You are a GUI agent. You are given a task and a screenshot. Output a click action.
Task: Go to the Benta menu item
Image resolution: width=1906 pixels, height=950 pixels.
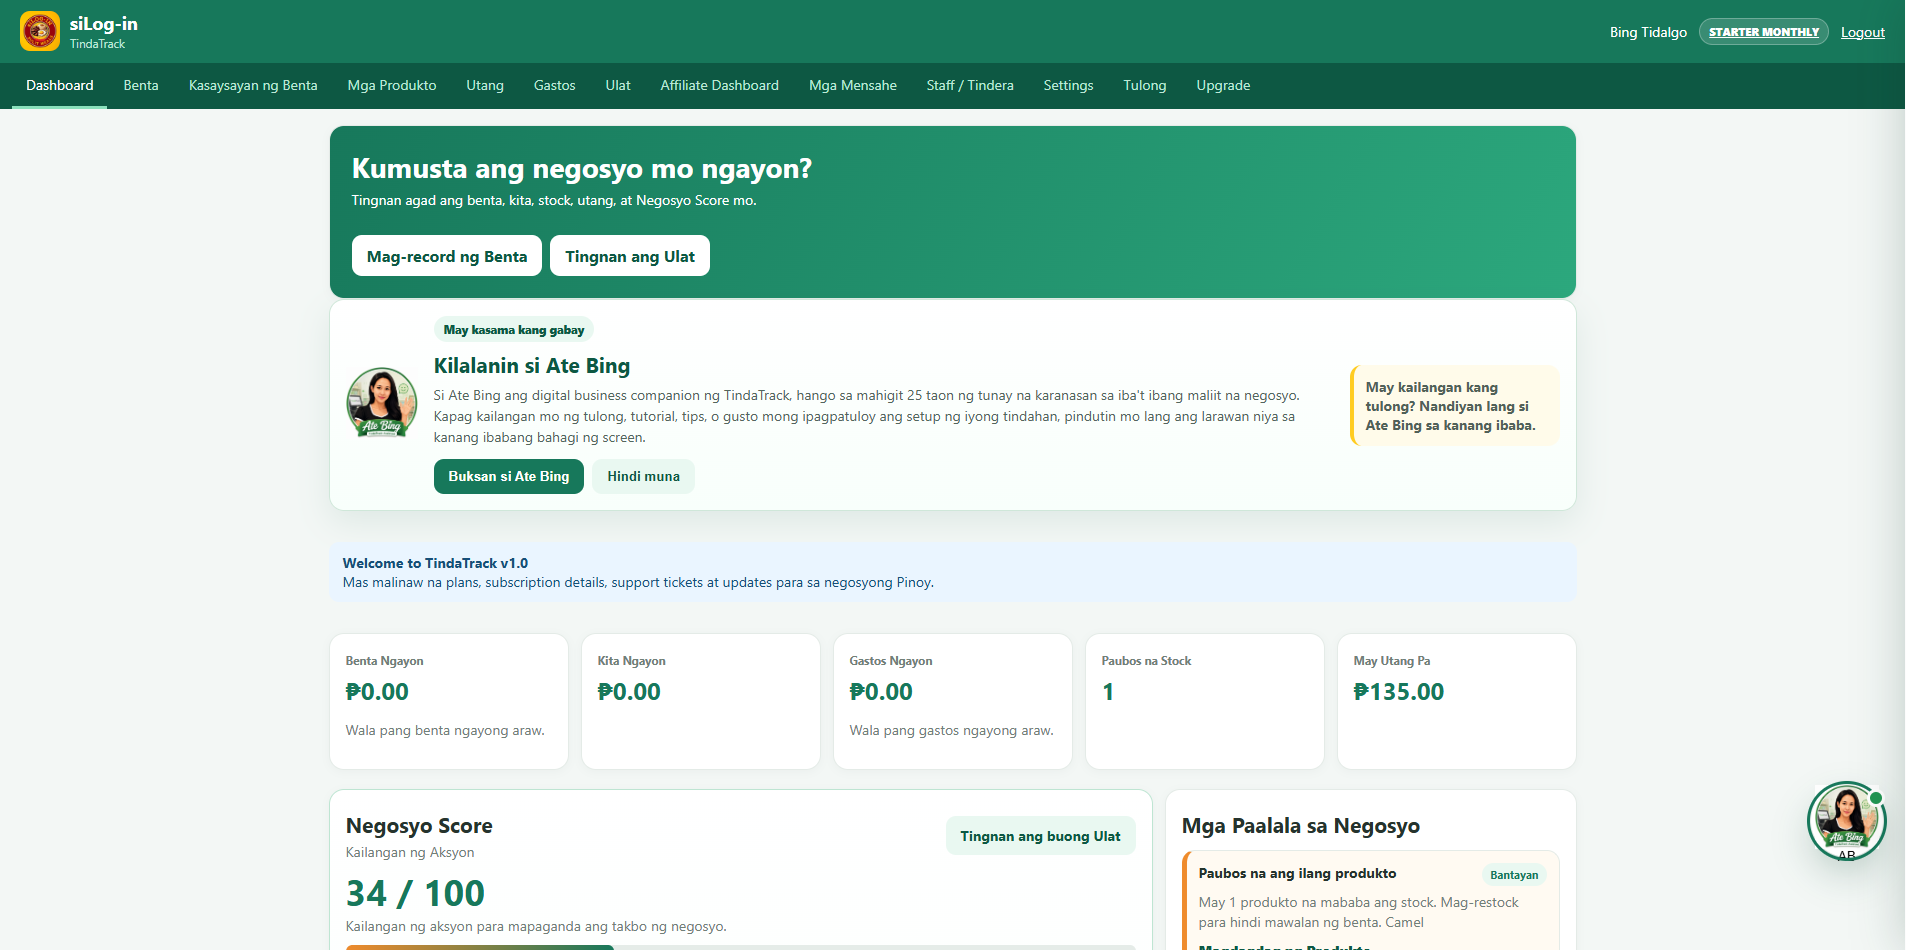(141, 86)
